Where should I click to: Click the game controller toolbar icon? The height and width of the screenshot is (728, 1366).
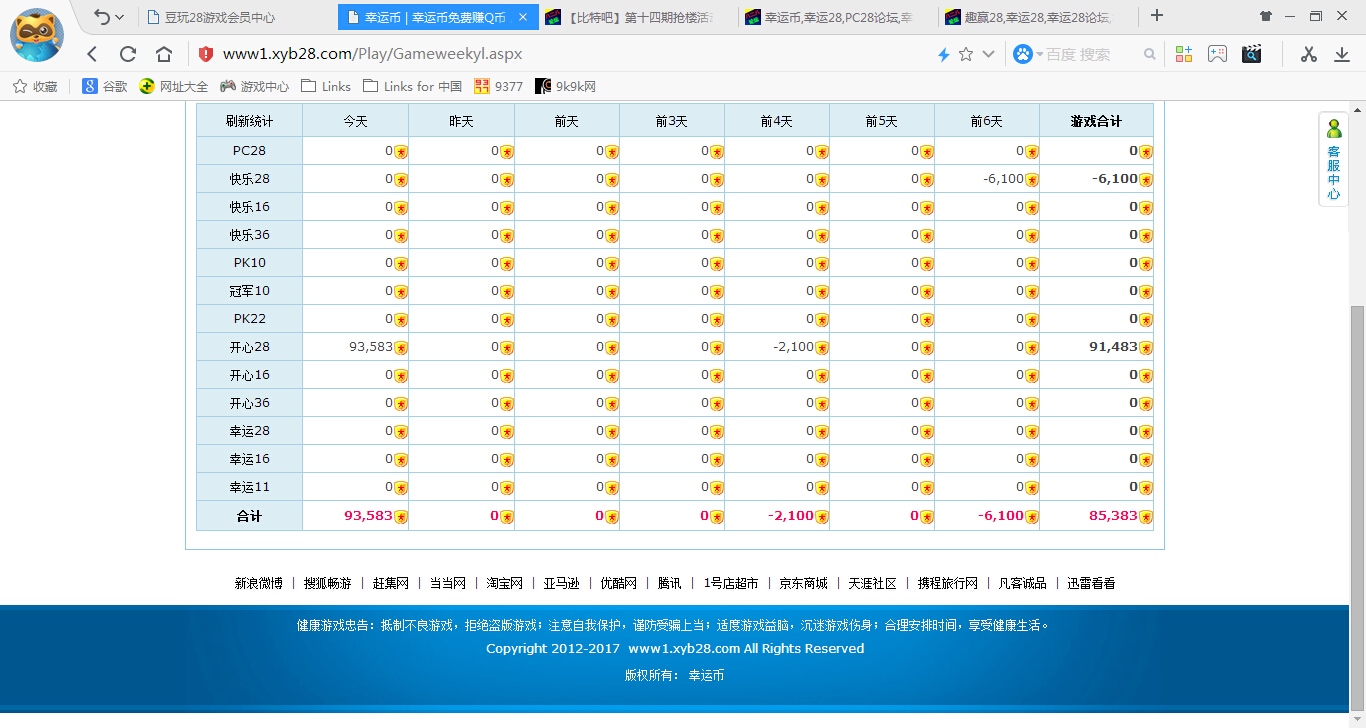pos(1217,54)
